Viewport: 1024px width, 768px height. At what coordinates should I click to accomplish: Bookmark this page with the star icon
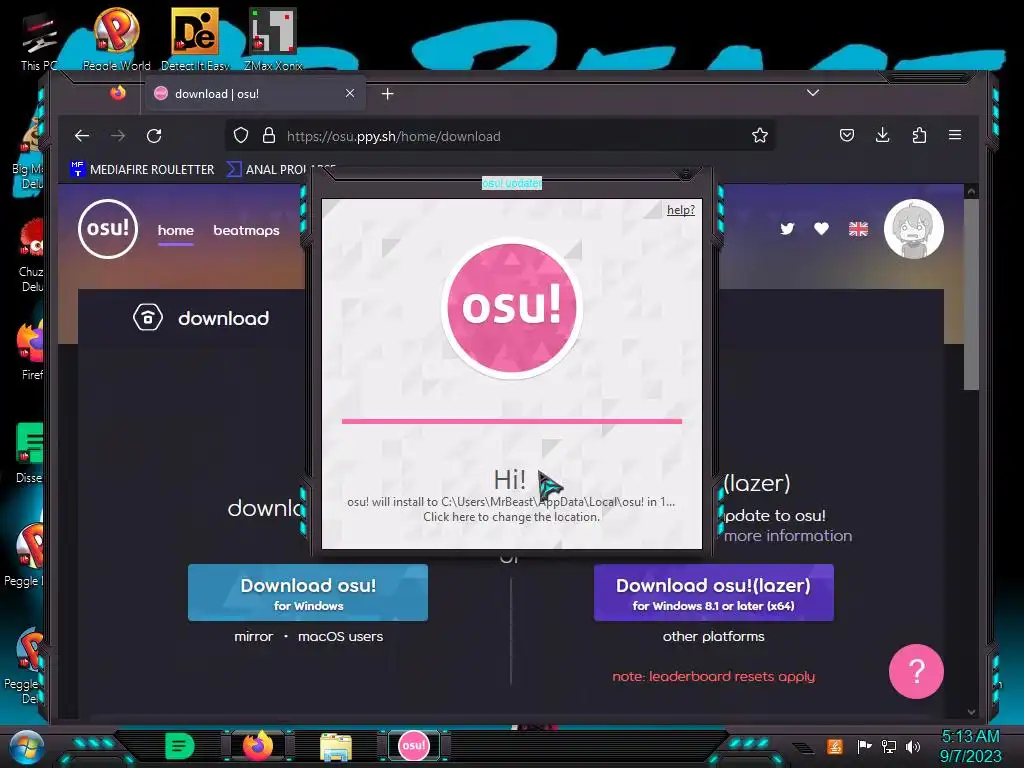pyautogui.click(x=760, y=136)
